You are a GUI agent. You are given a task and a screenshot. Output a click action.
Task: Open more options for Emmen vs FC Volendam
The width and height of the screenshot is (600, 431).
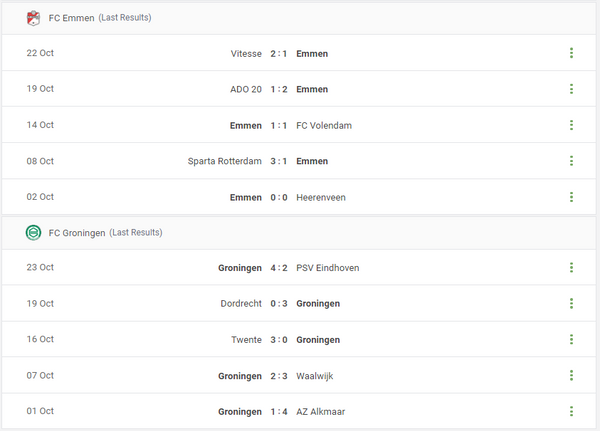[571, 125]
